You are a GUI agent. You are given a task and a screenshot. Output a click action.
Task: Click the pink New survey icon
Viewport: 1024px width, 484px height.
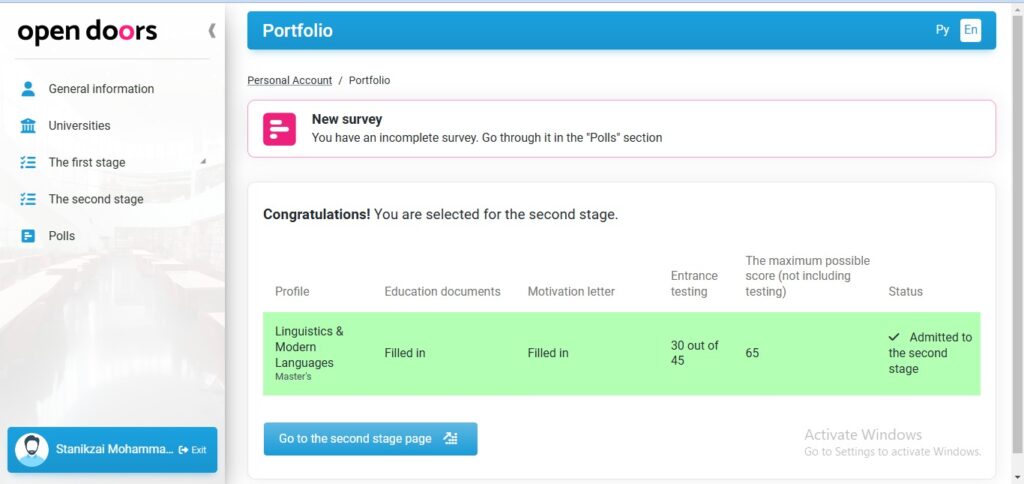[280, 129]
